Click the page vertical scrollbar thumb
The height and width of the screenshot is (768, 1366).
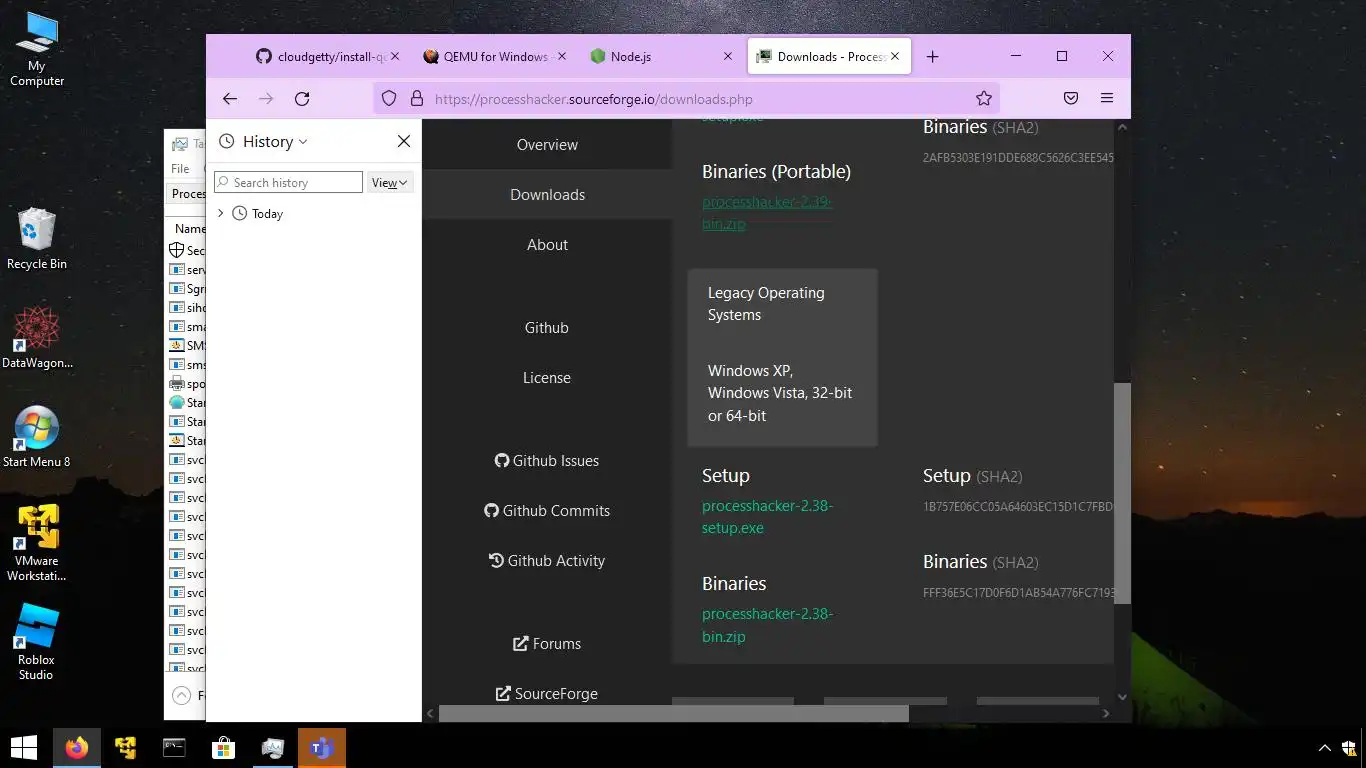(1122, 493)
